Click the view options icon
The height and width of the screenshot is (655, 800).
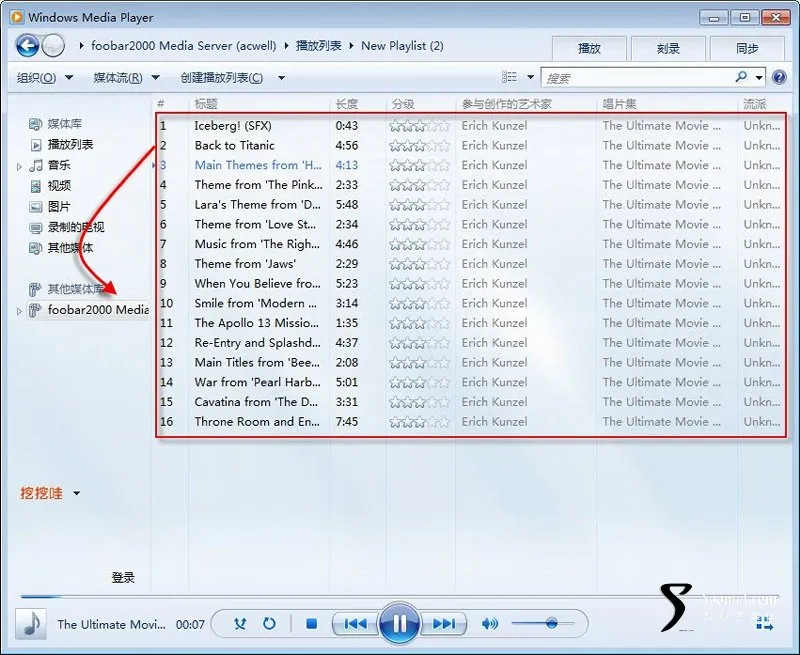click(509, 77)
